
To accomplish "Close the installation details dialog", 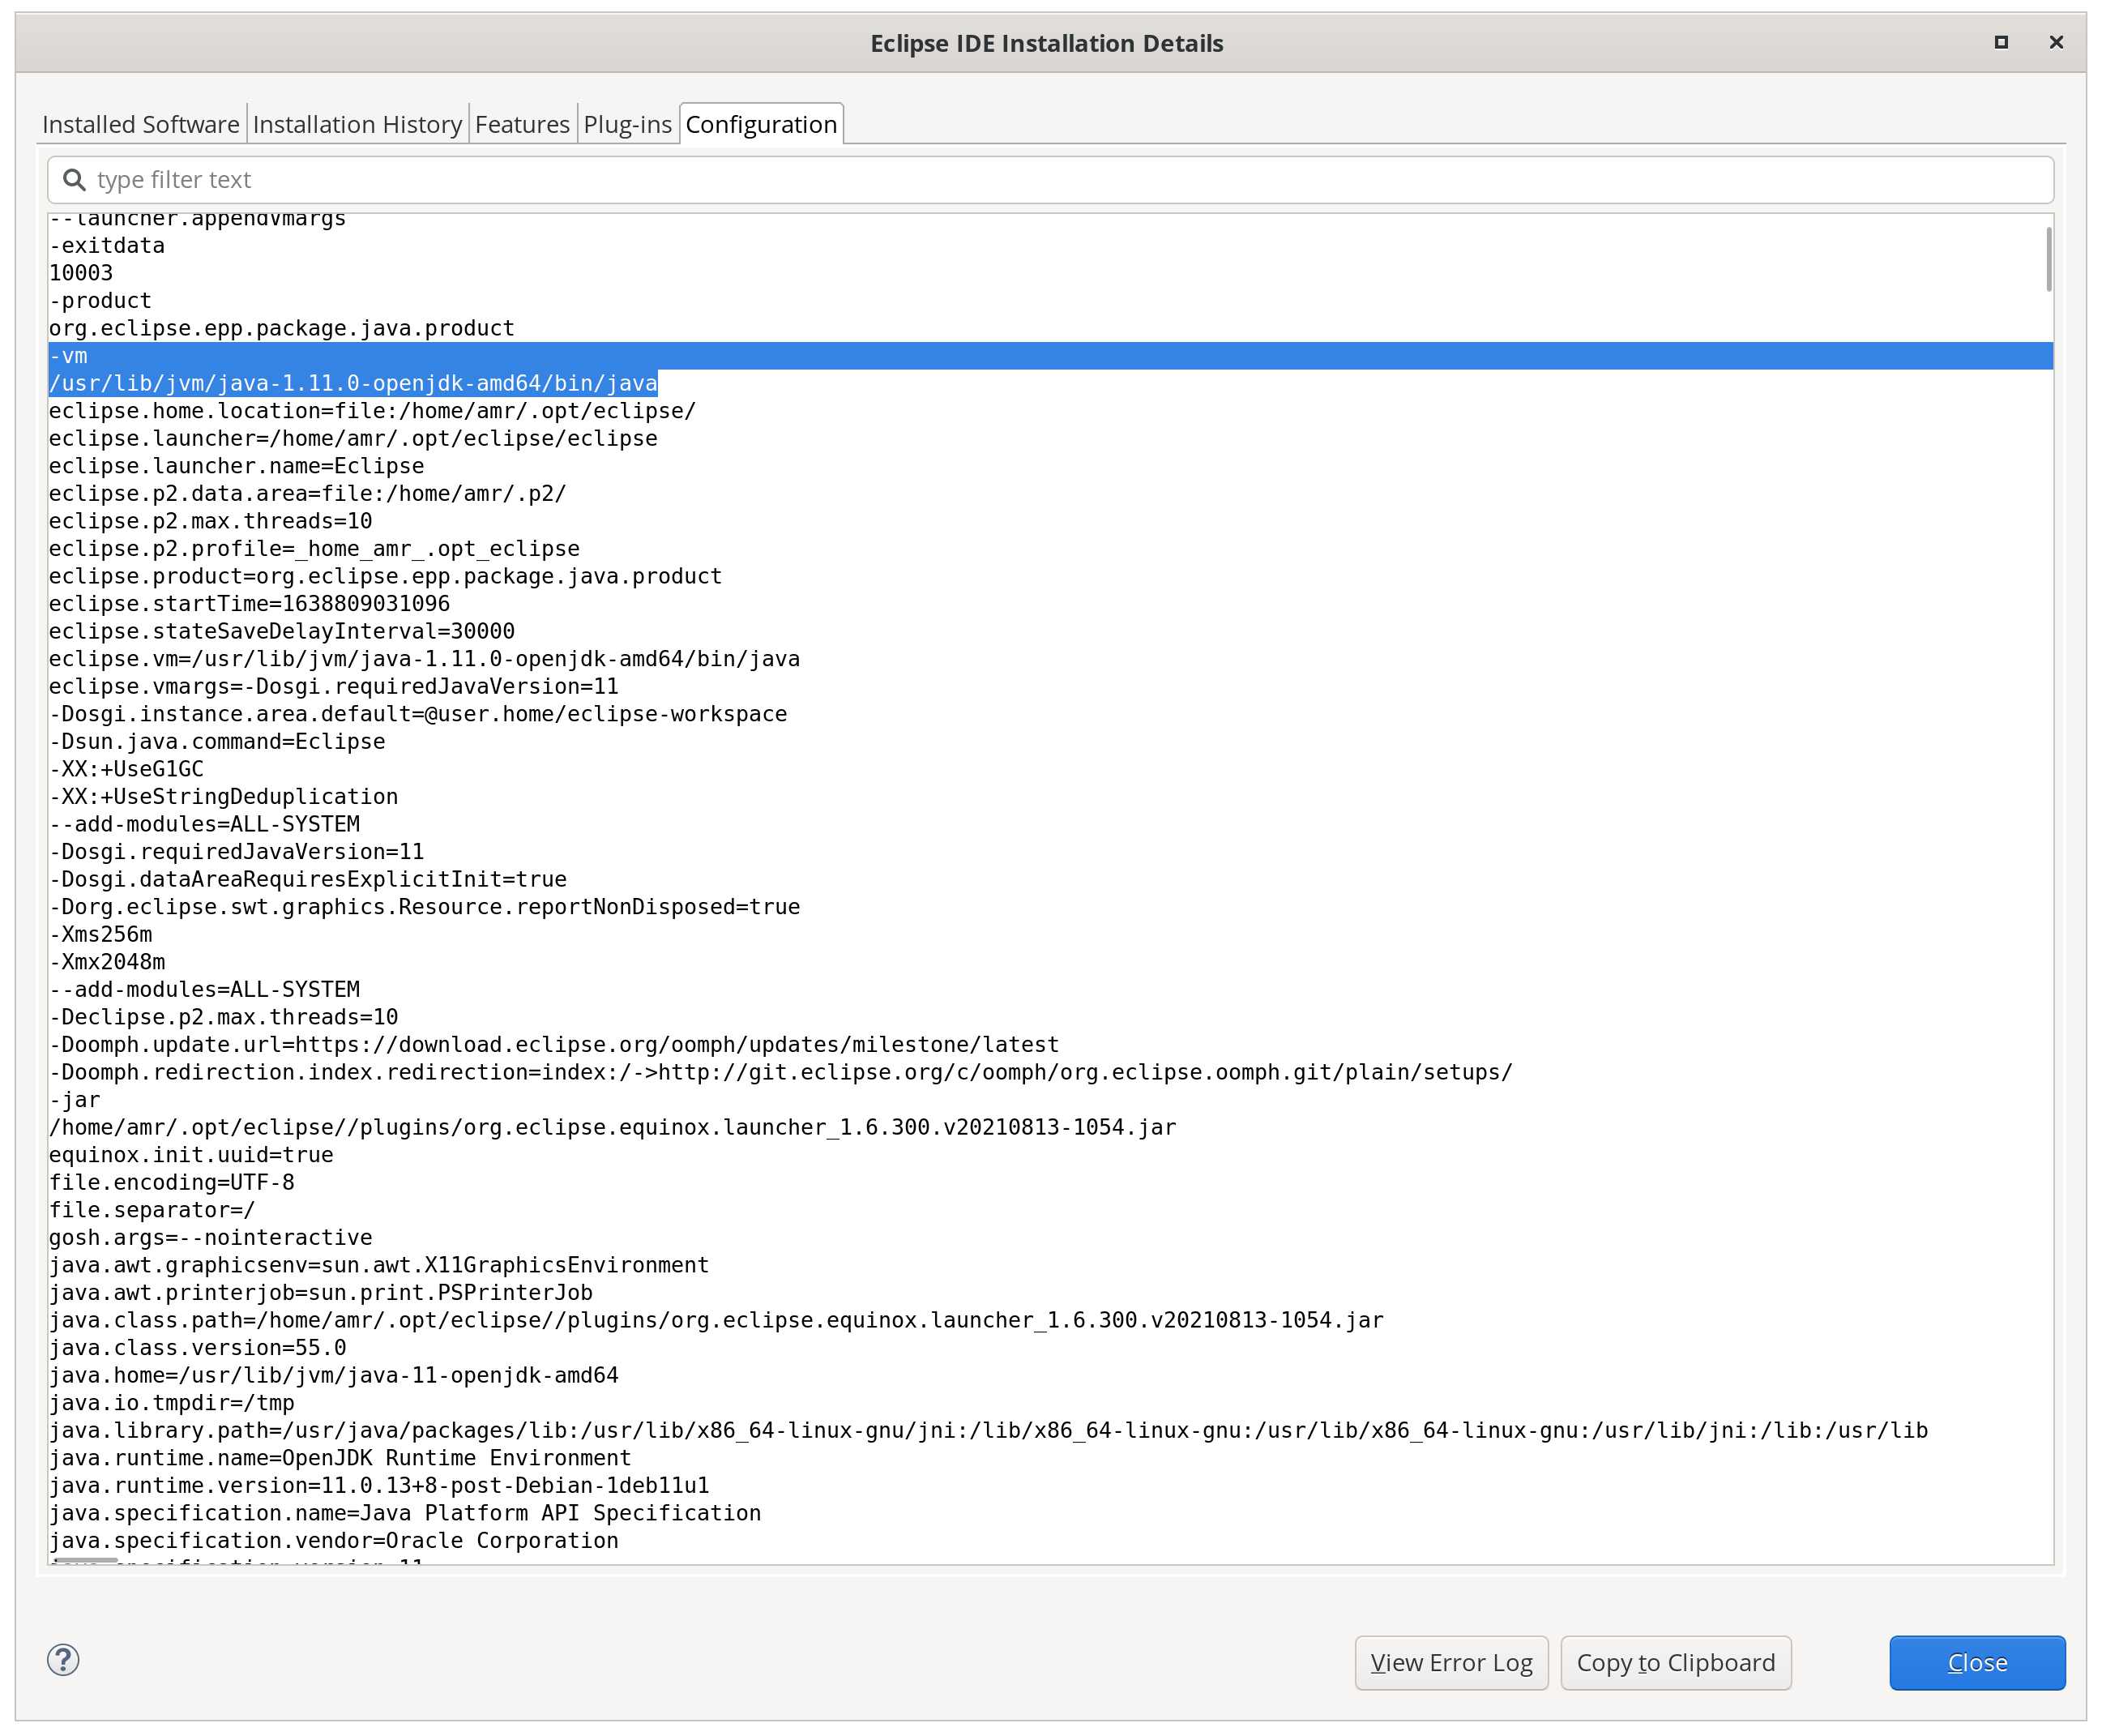I will (x=1977, y=1663).
